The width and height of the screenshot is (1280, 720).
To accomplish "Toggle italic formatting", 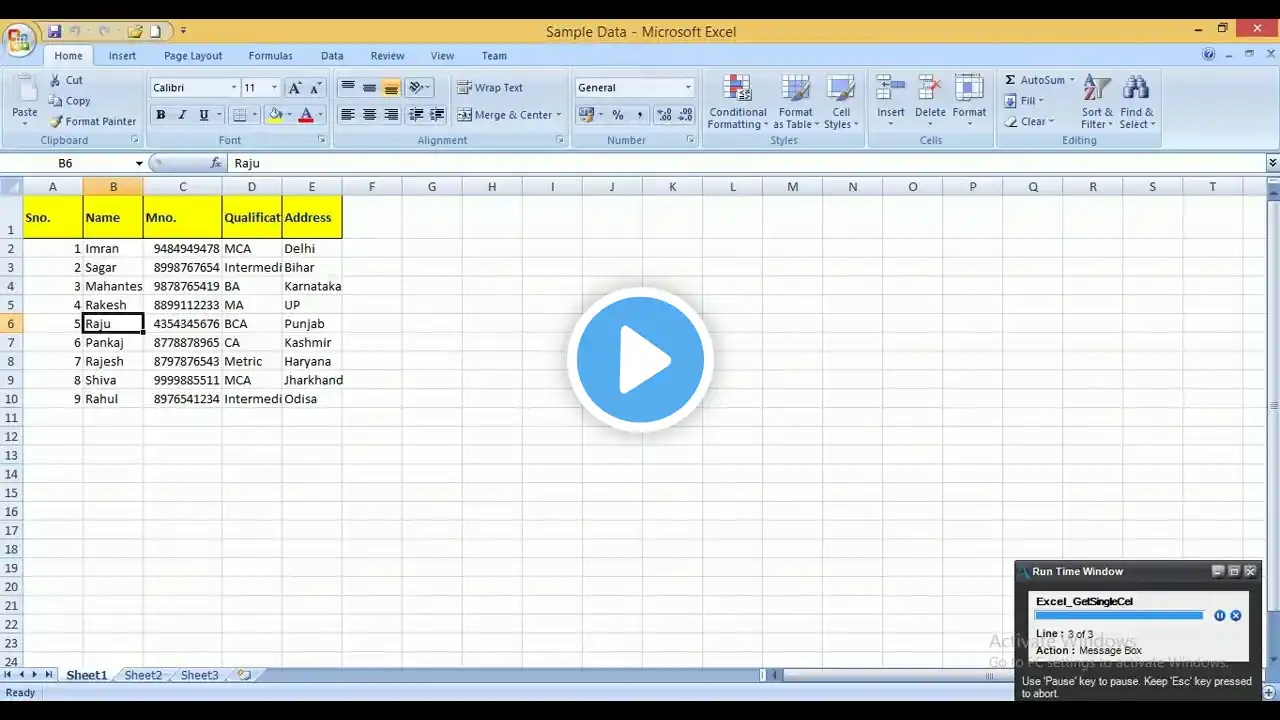I will coord(182,115).
